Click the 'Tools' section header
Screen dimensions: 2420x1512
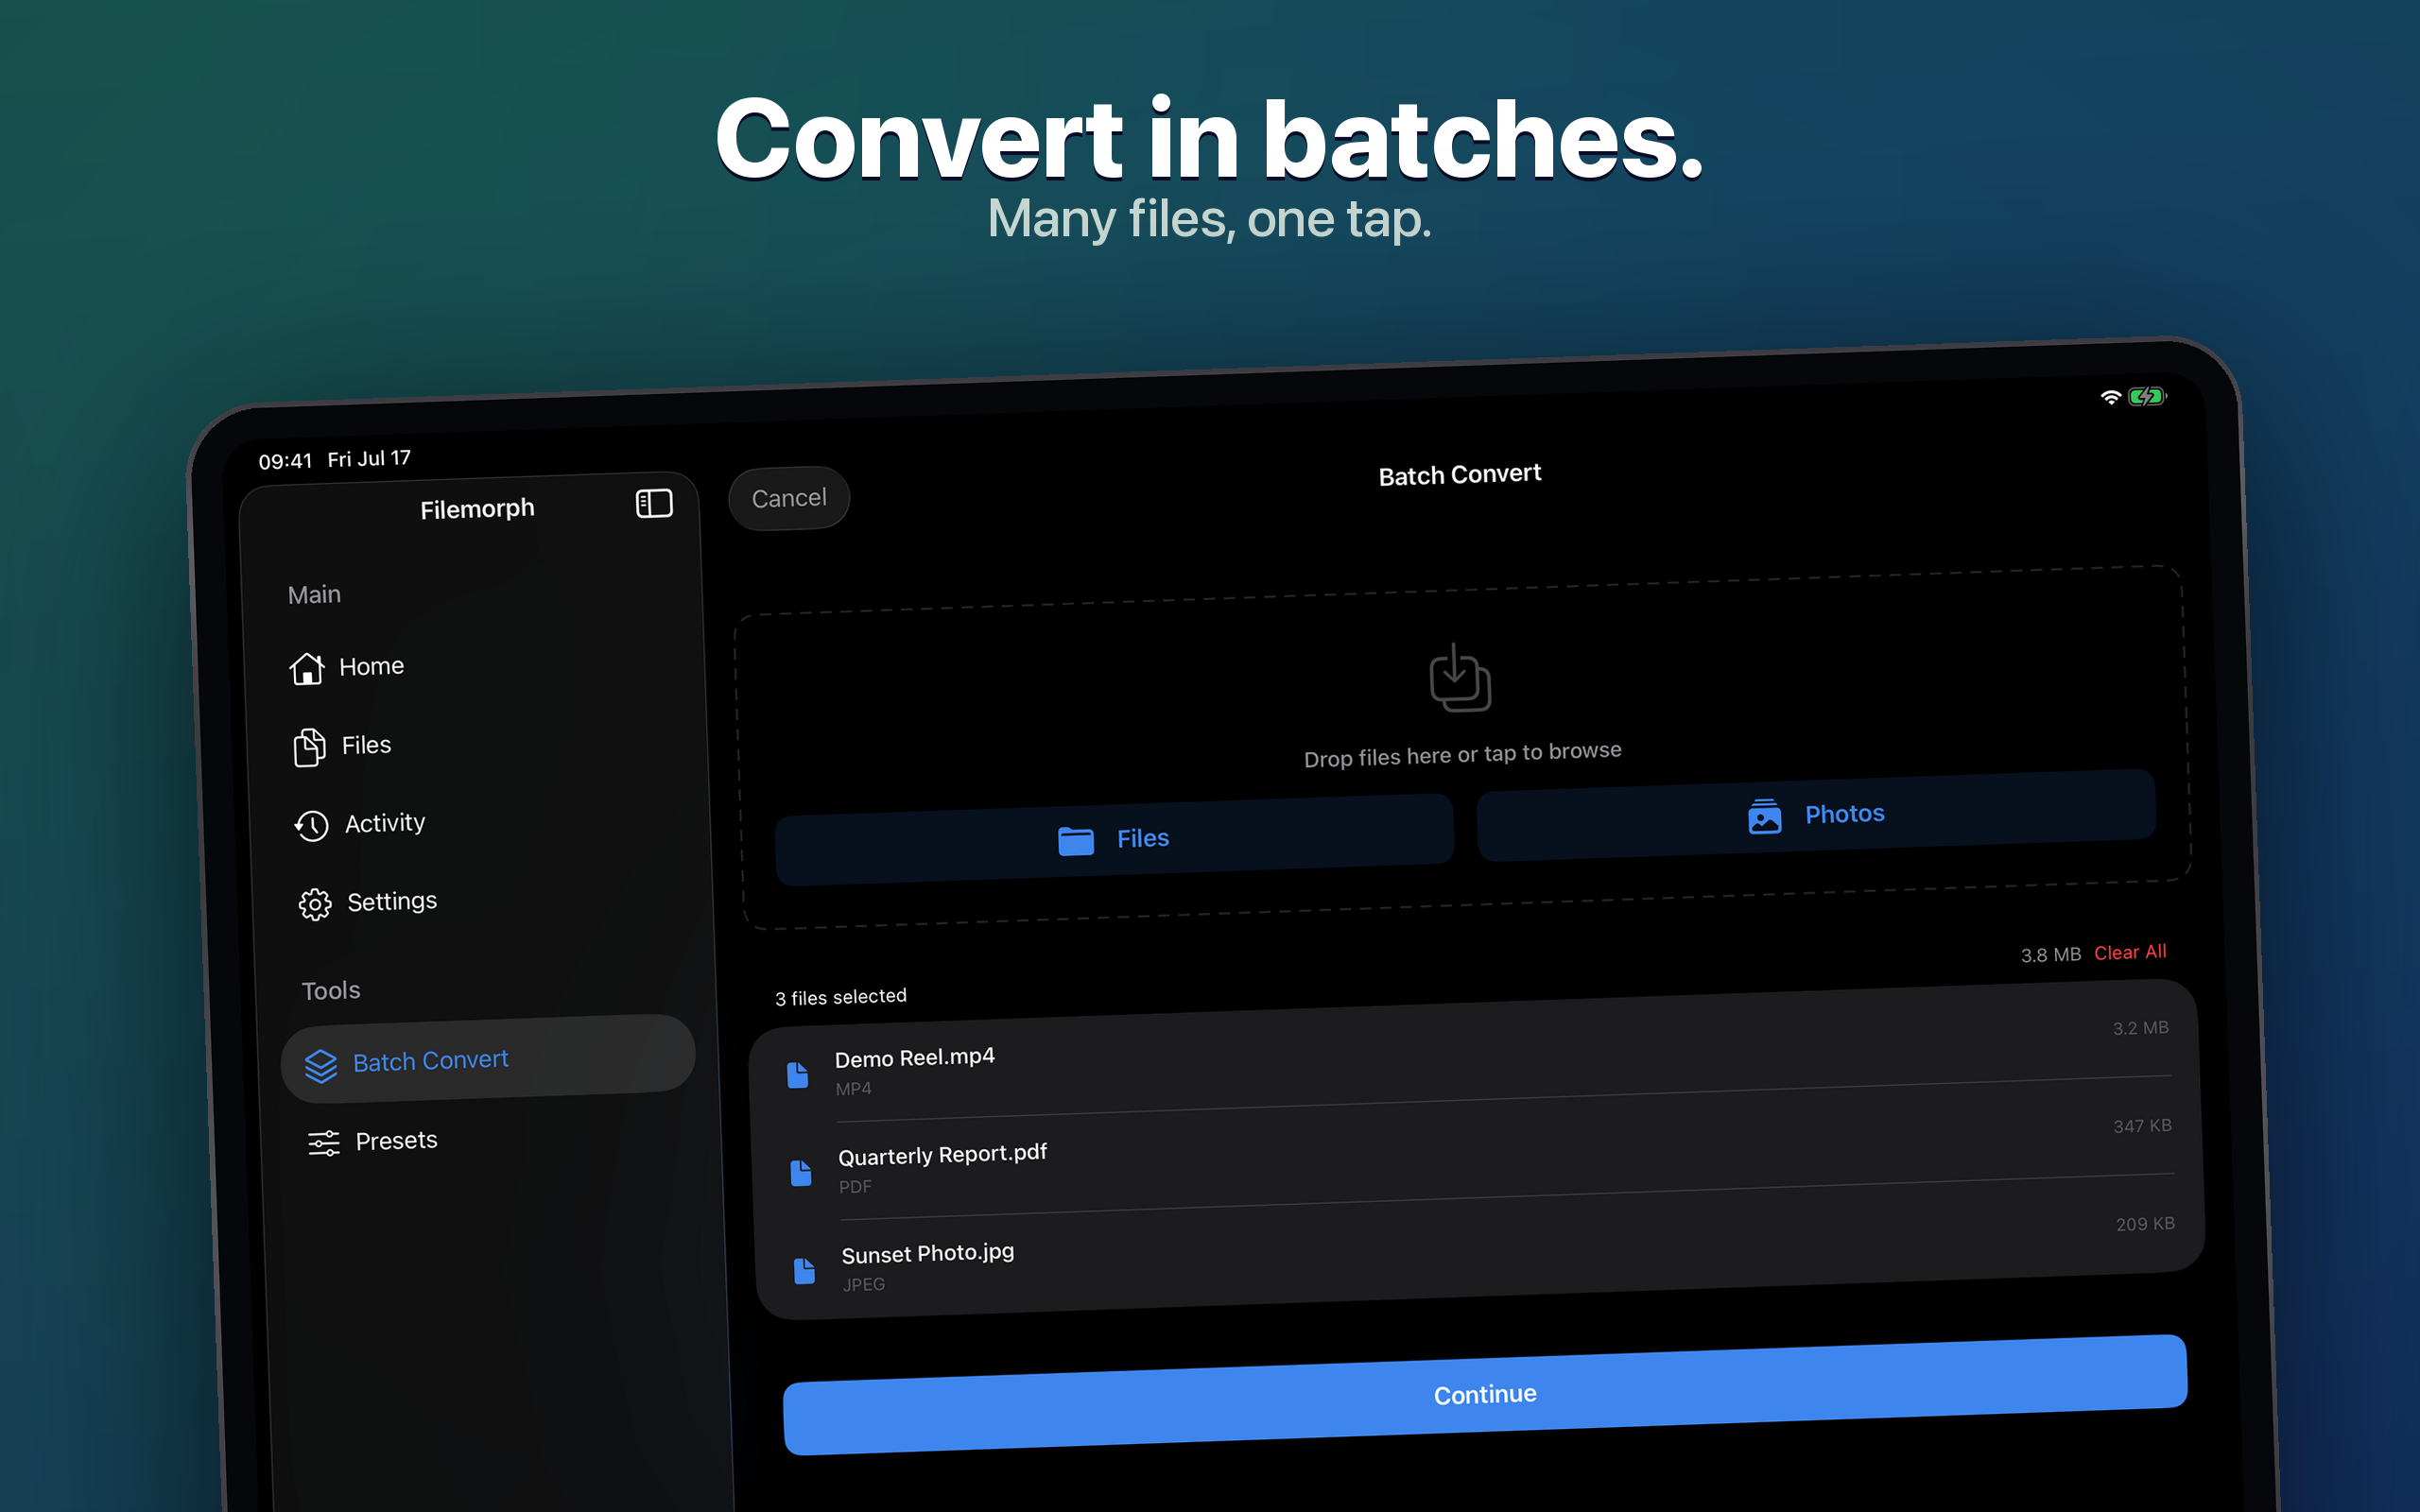coord(331,991)
